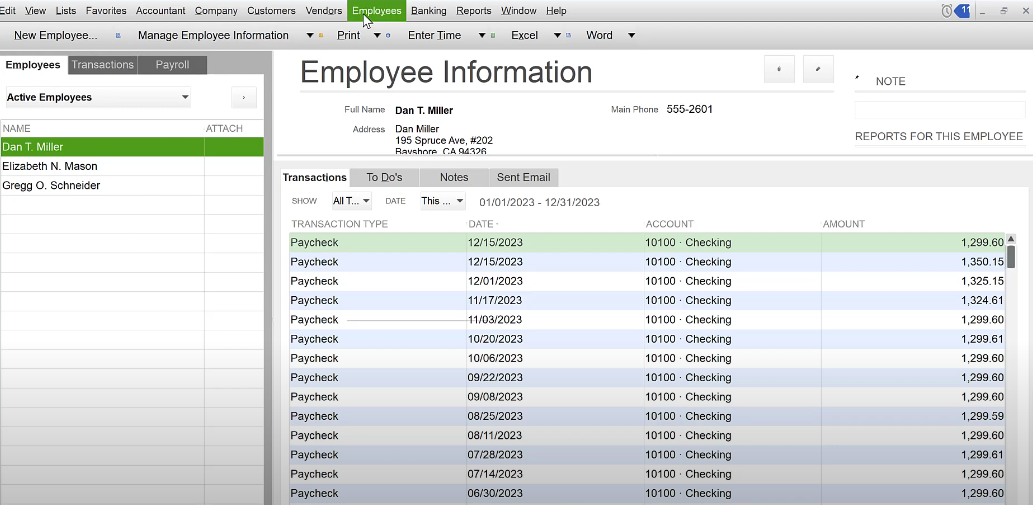Click the attach file button beside Employee Information
Image resolution: width=1033 pixels, height=505 pixels.
pos(779,69)
